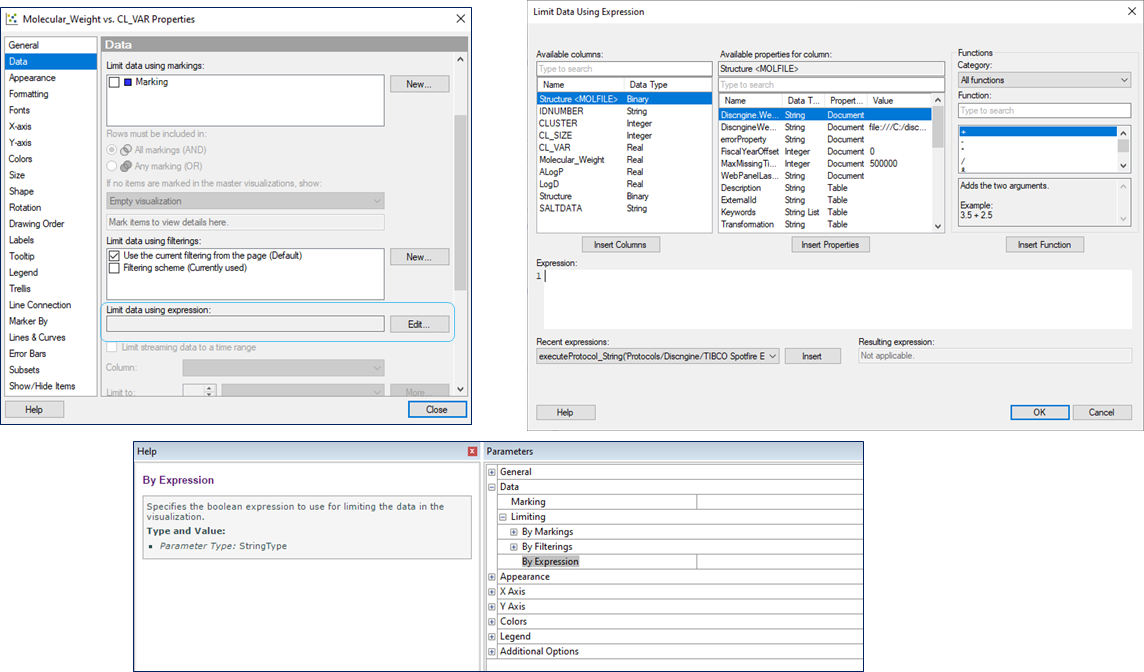
Task: Click scroll down arrow of function list
Action: [x=1124, y=166]
